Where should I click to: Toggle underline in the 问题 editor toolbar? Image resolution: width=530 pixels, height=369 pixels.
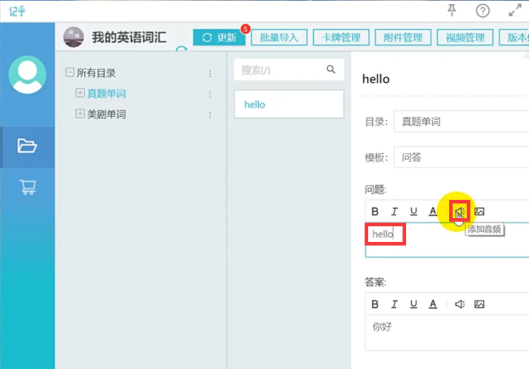[413, 212]
